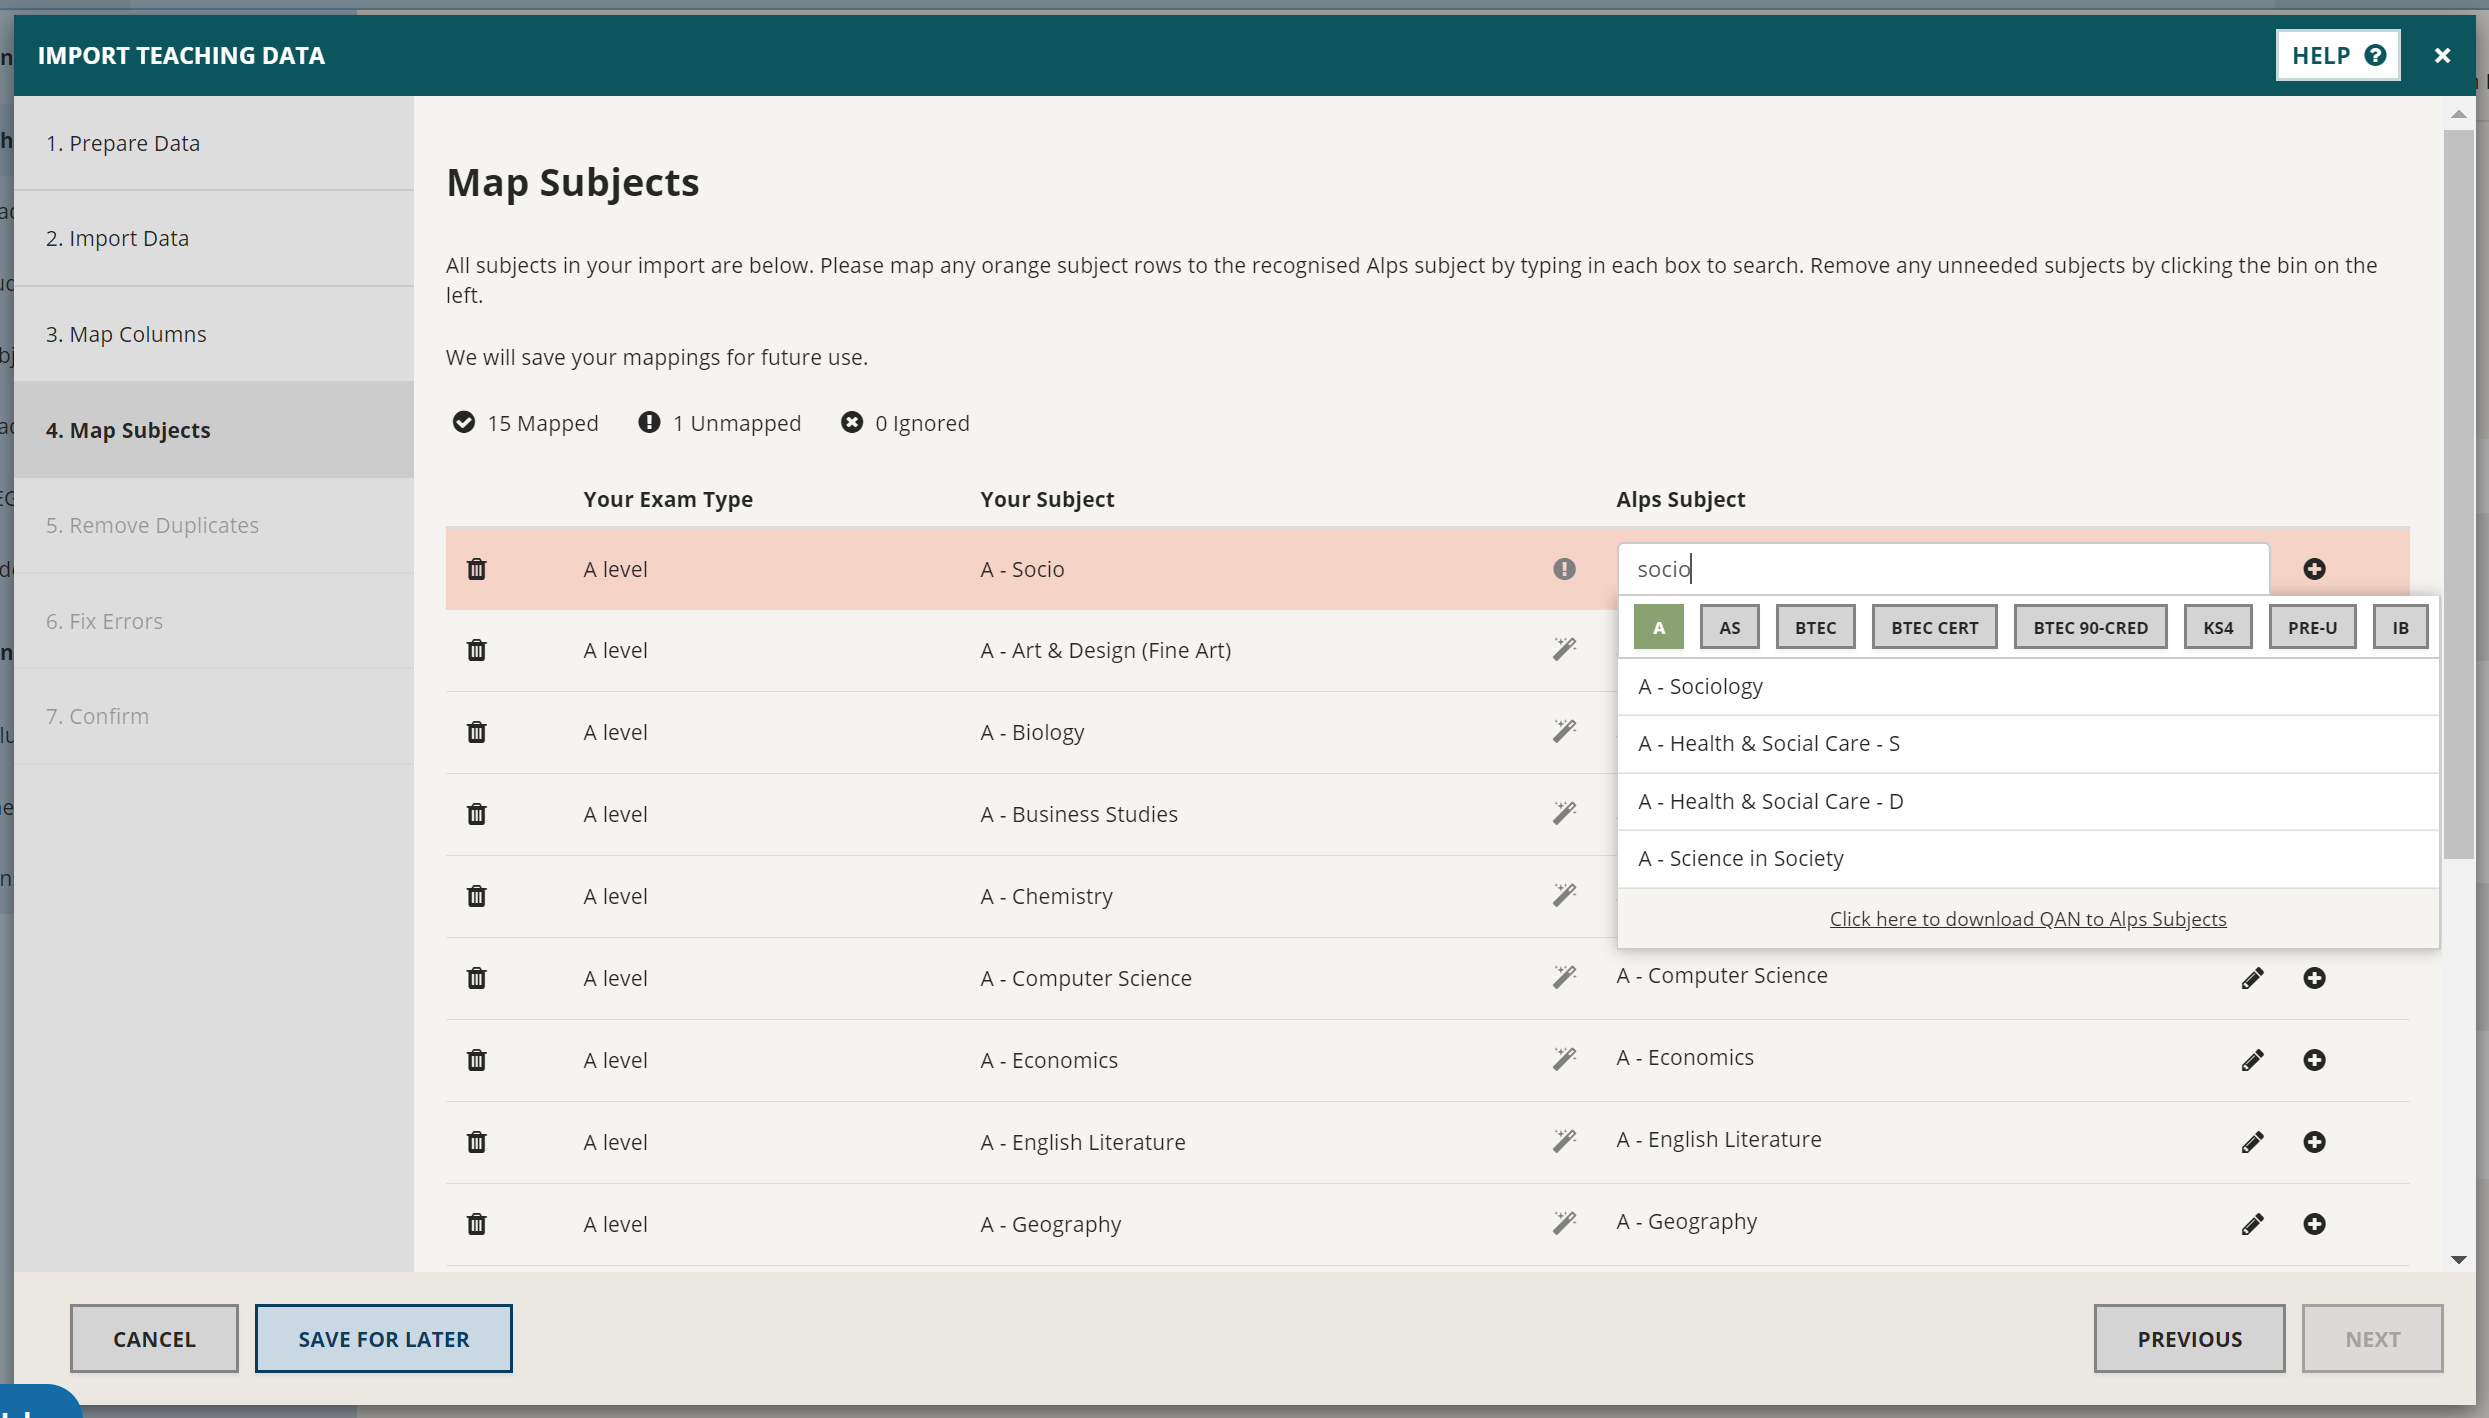The height and width of the screenshot is (1418, 2489).
Task: Click bin icon for Business Studies row
Action: (476, 814)
